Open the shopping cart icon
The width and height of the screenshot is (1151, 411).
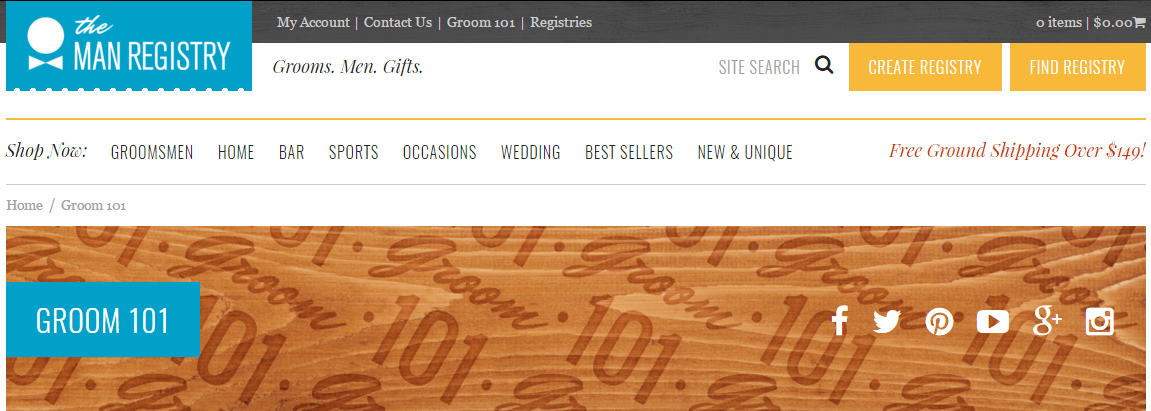point(1139,23)
